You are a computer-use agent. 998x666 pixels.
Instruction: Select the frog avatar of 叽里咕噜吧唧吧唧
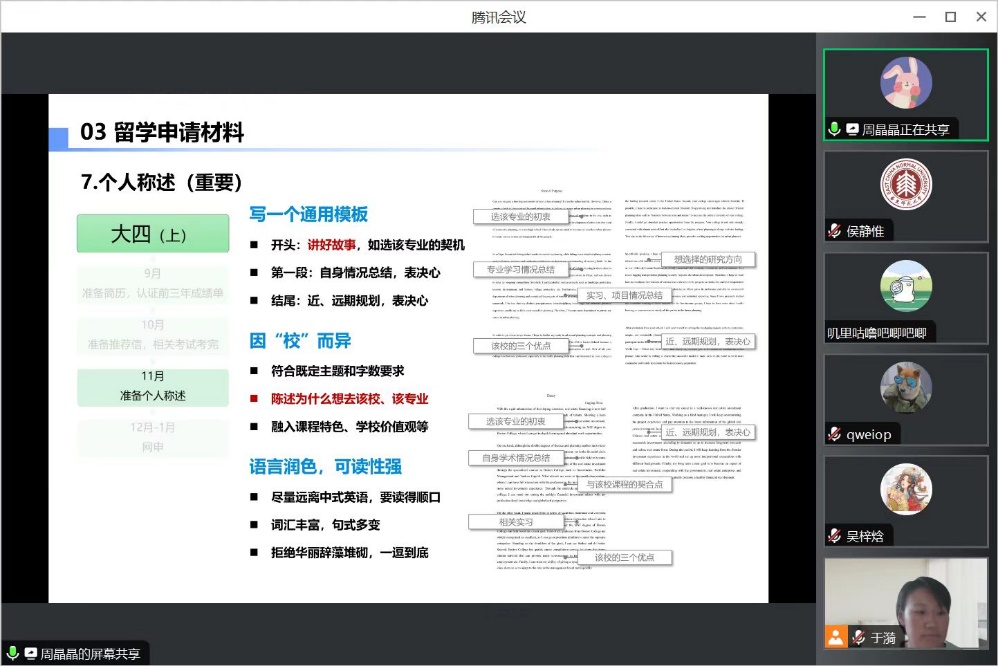click(x=906, y=287)
